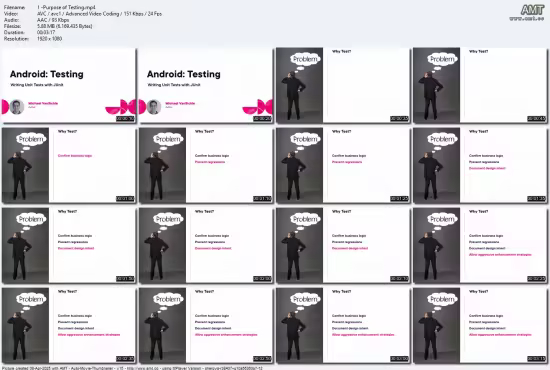Open the thumbnail stamped 00:03:00
This screenshot has width=550, height=370.
[x=343, y=325]
